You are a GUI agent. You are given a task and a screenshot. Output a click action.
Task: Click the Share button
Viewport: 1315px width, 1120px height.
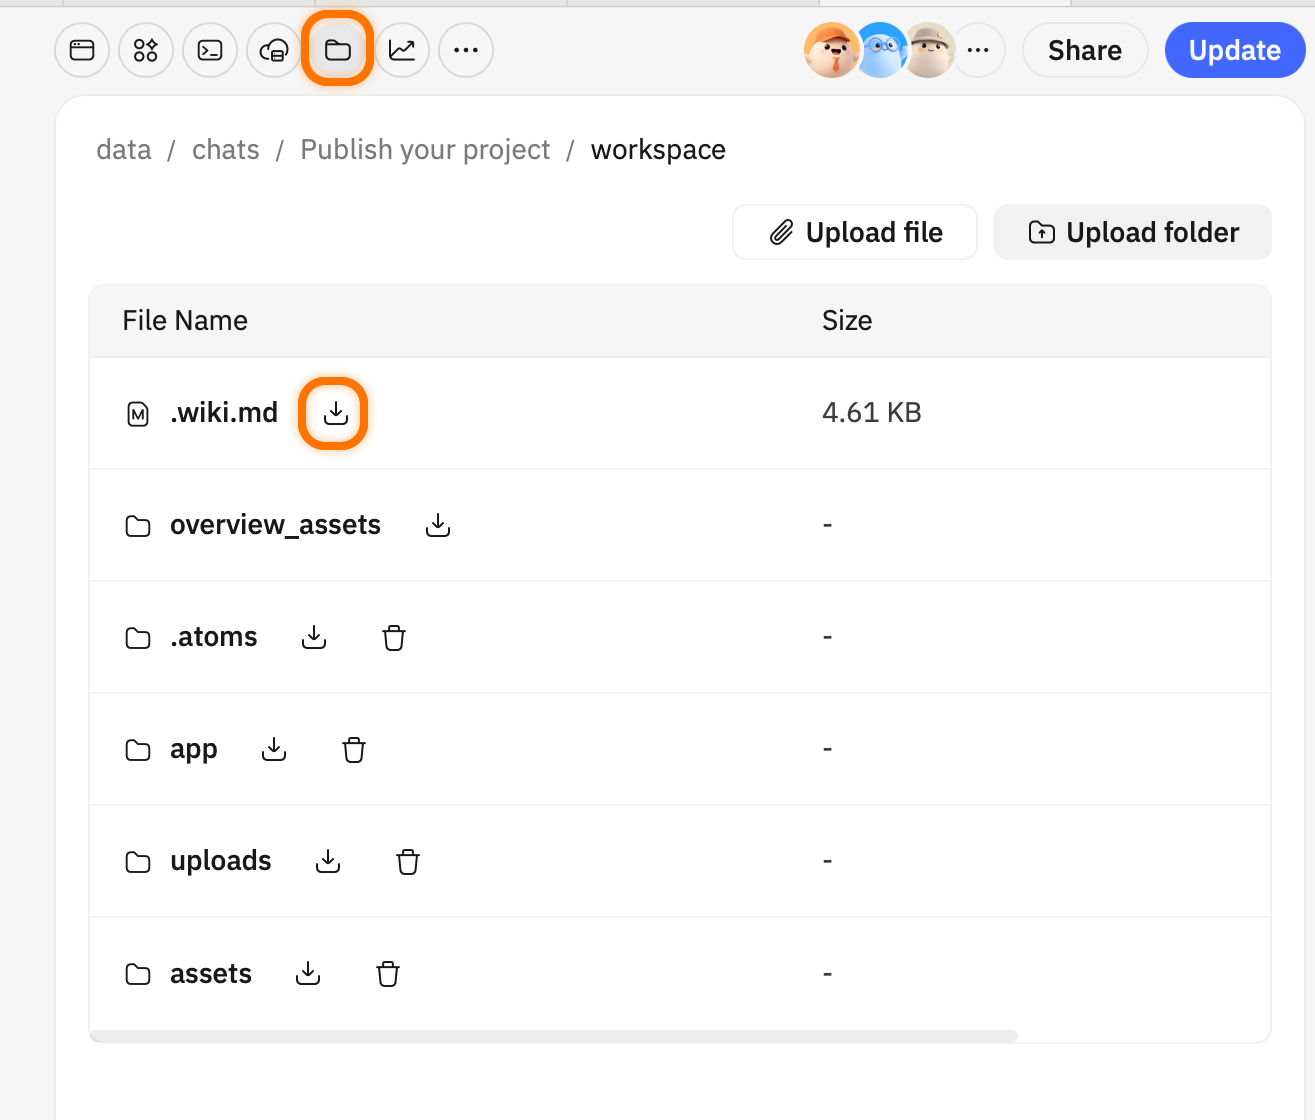tap(1085, 50)
